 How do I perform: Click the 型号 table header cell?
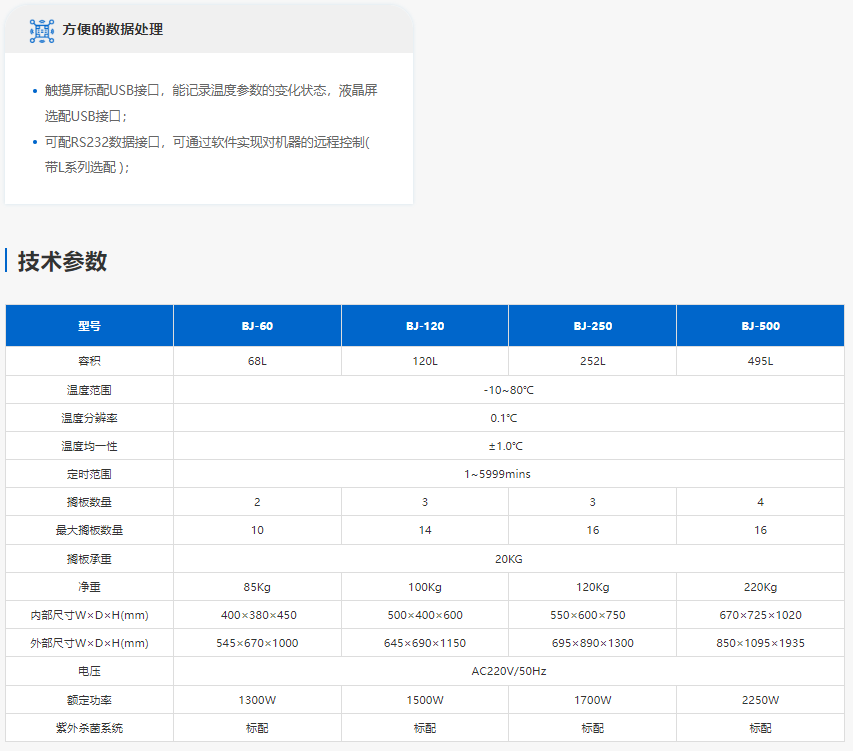pos(89,326)
